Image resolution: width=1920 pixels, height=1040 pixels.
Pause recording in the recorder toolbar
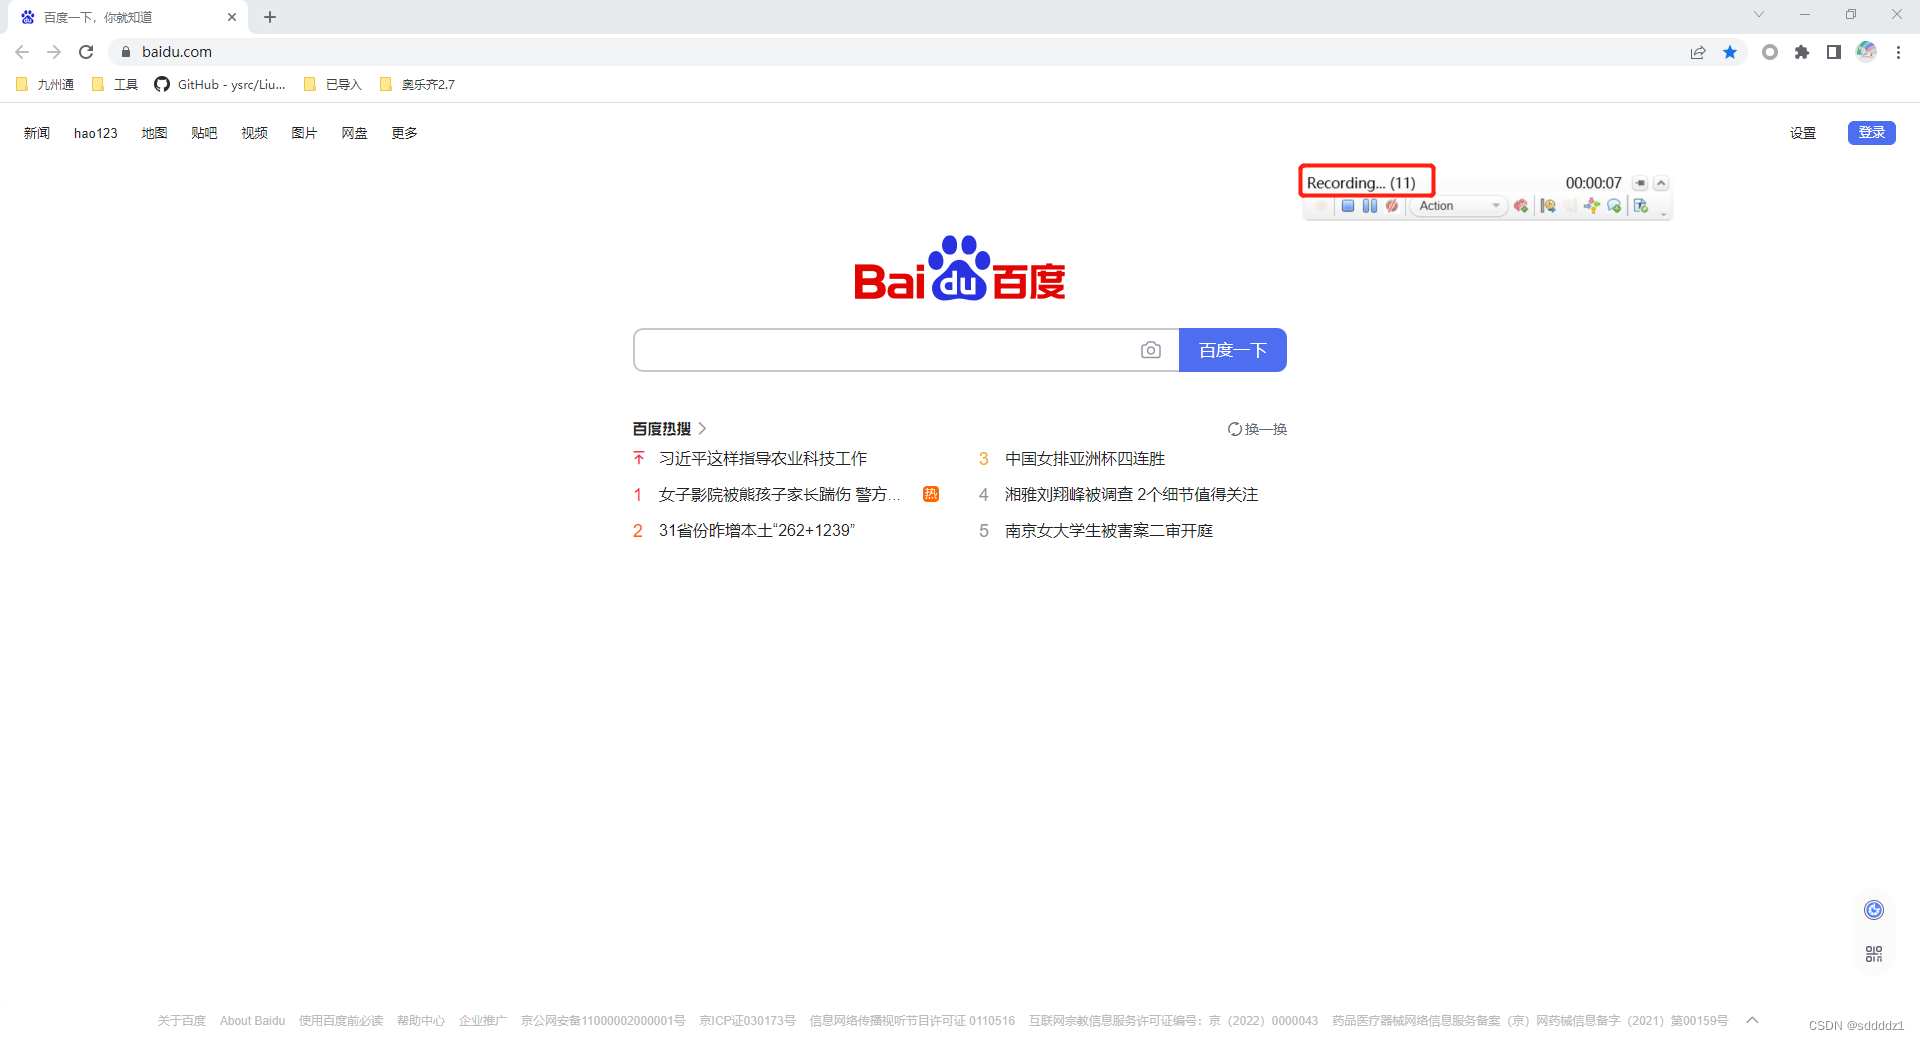[1369, 206]
